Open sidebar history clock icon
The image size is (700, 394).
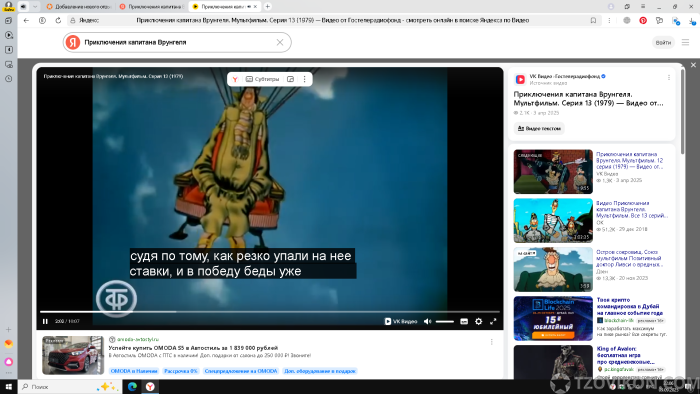[8, 79]
